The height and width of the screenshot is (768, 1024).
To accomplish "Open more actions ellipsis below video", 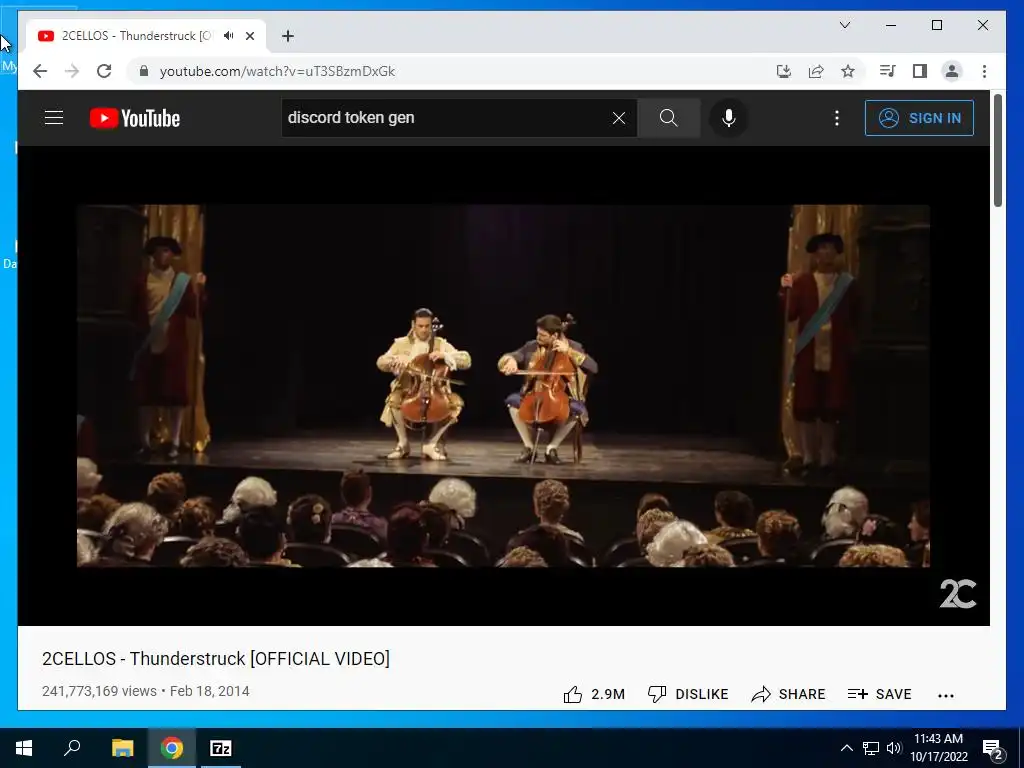I will coord(946,696).
